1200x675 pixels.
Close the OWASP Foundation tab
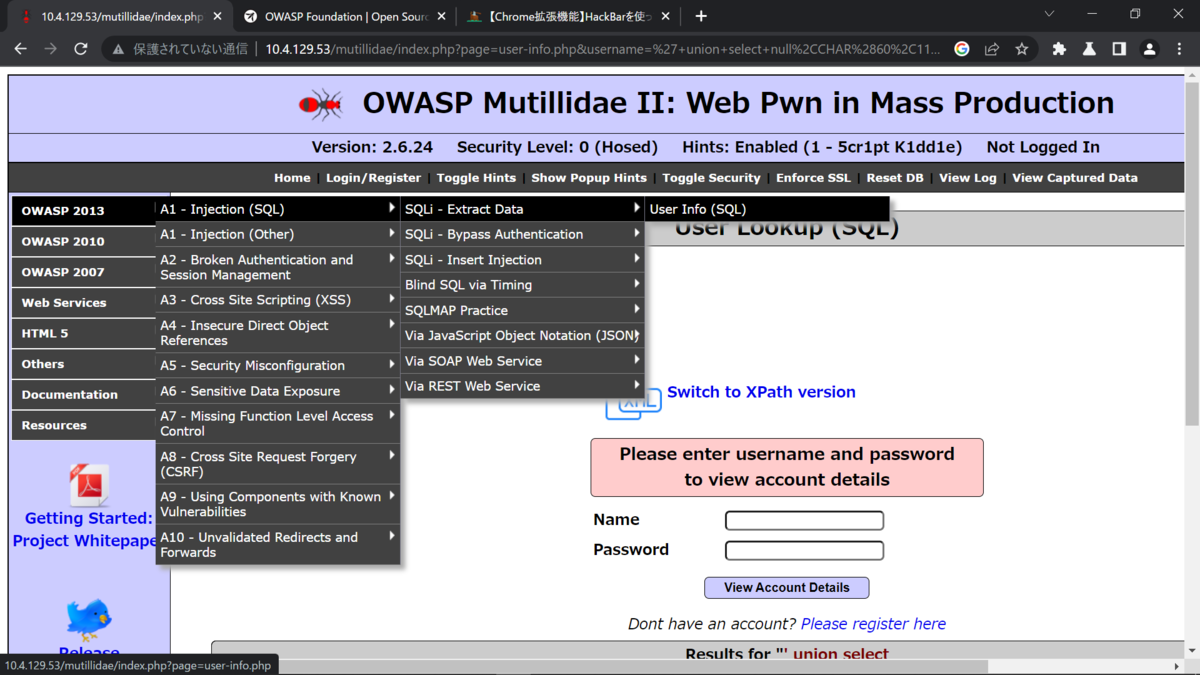click(x=441, y=16)
